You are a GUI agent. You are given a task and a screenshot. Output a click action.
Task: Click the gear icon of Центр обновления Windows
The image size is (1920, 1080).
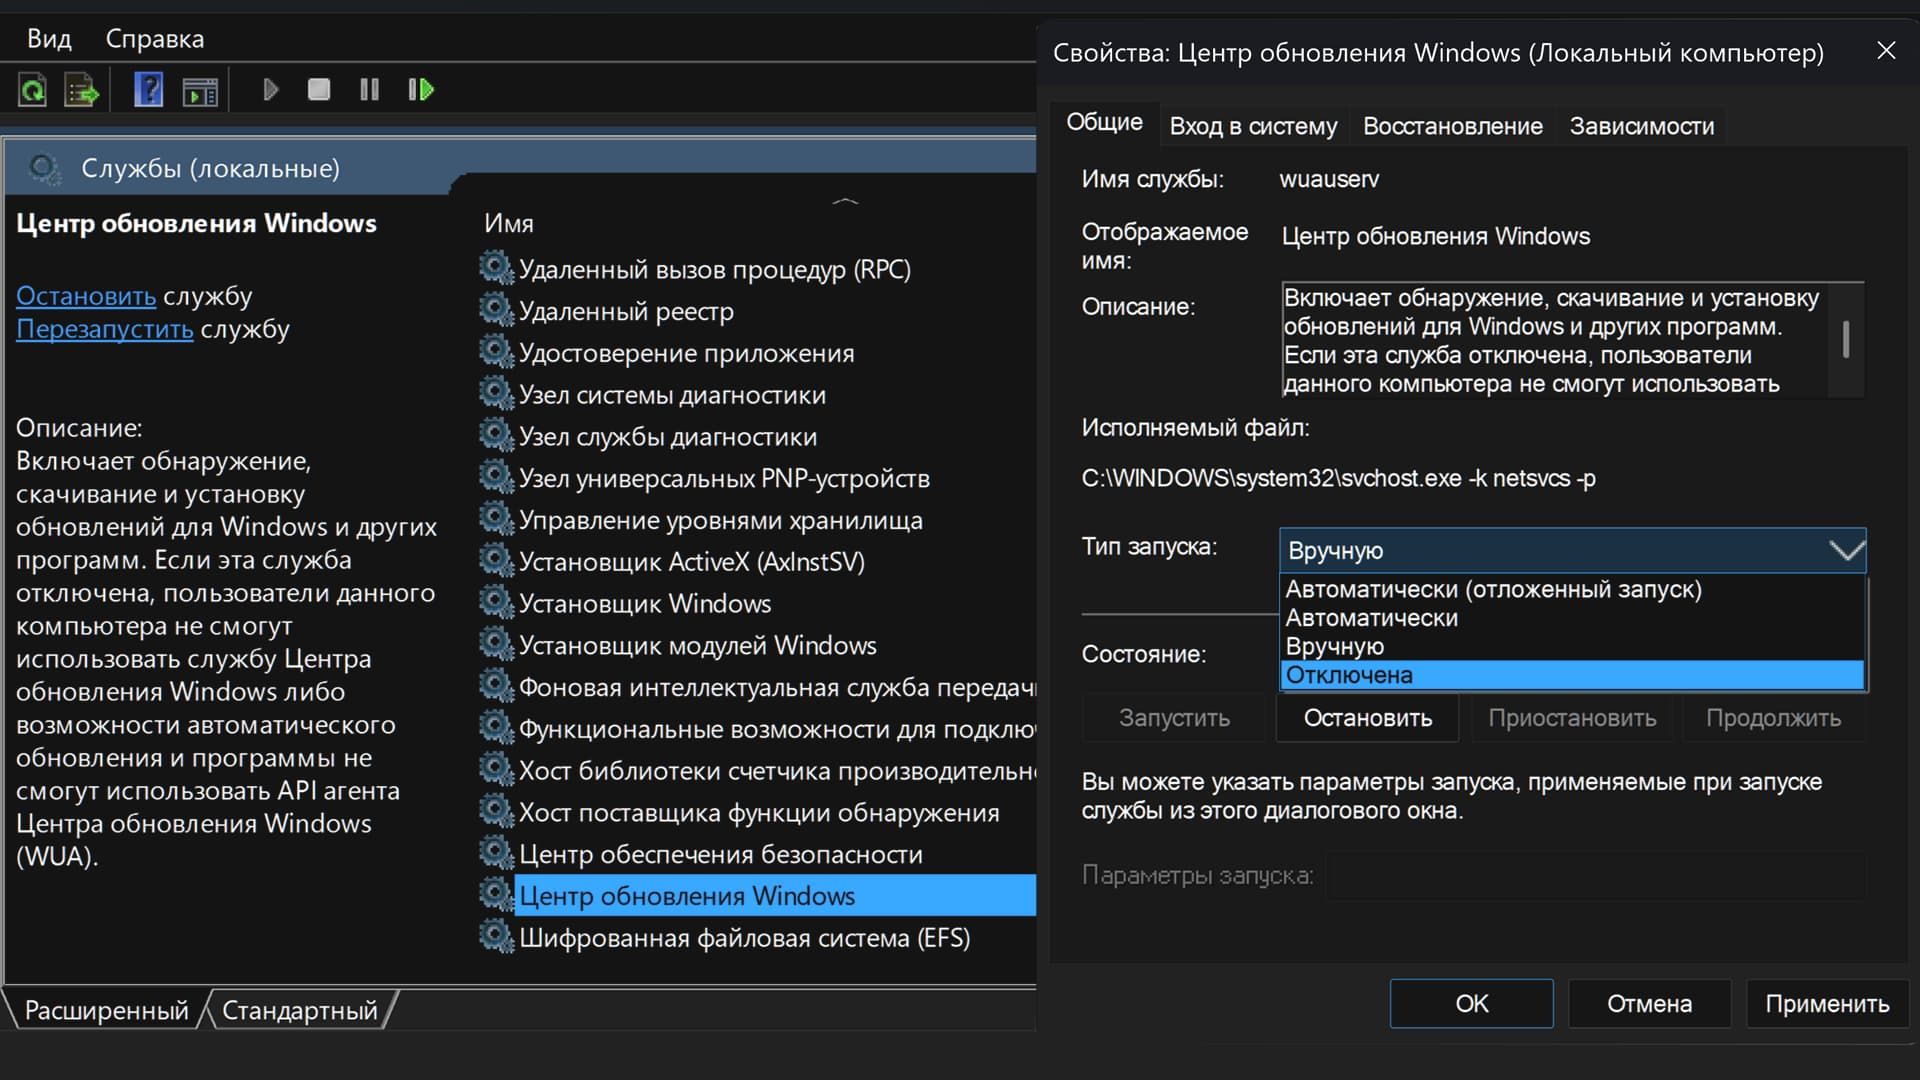pyautogui.click(x=496, y=895)
